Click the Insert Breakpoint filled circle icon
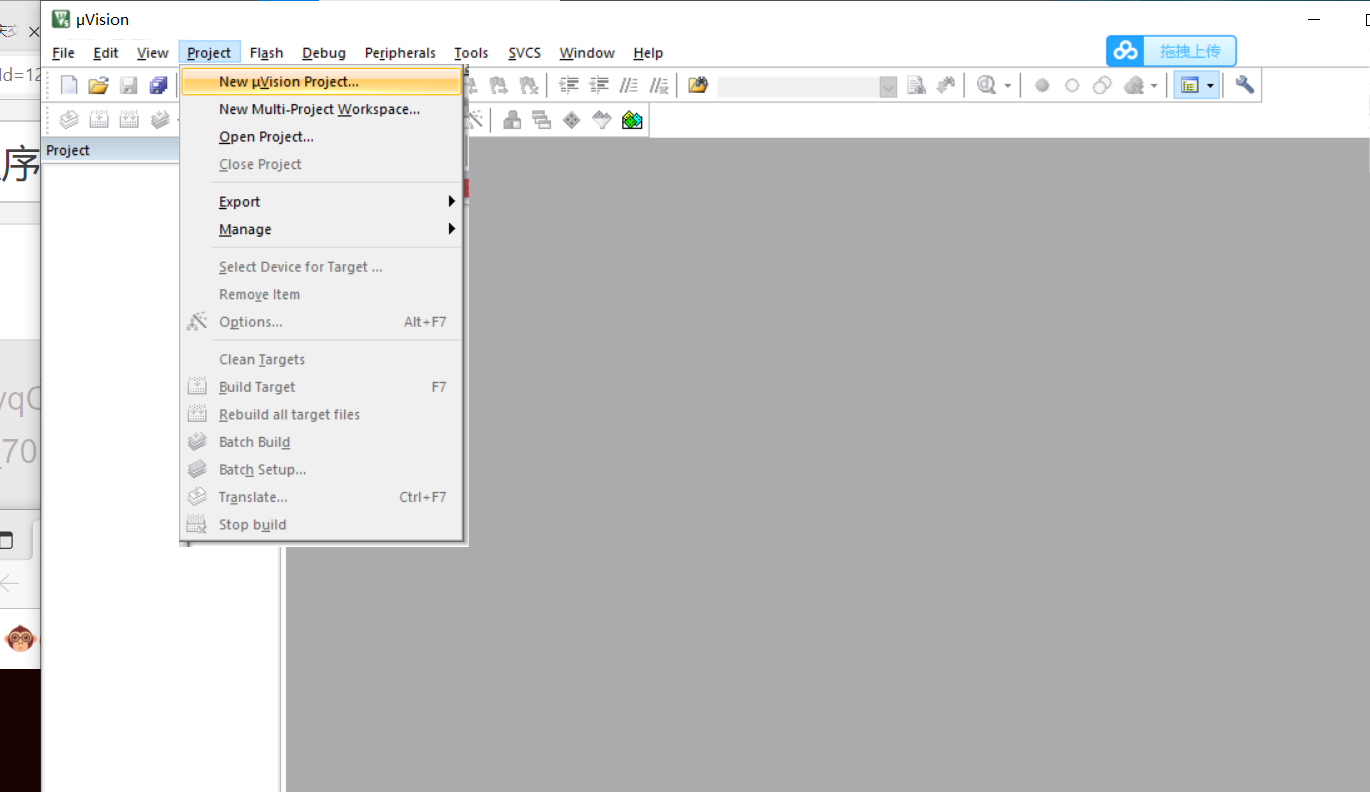 point(1042,86)
